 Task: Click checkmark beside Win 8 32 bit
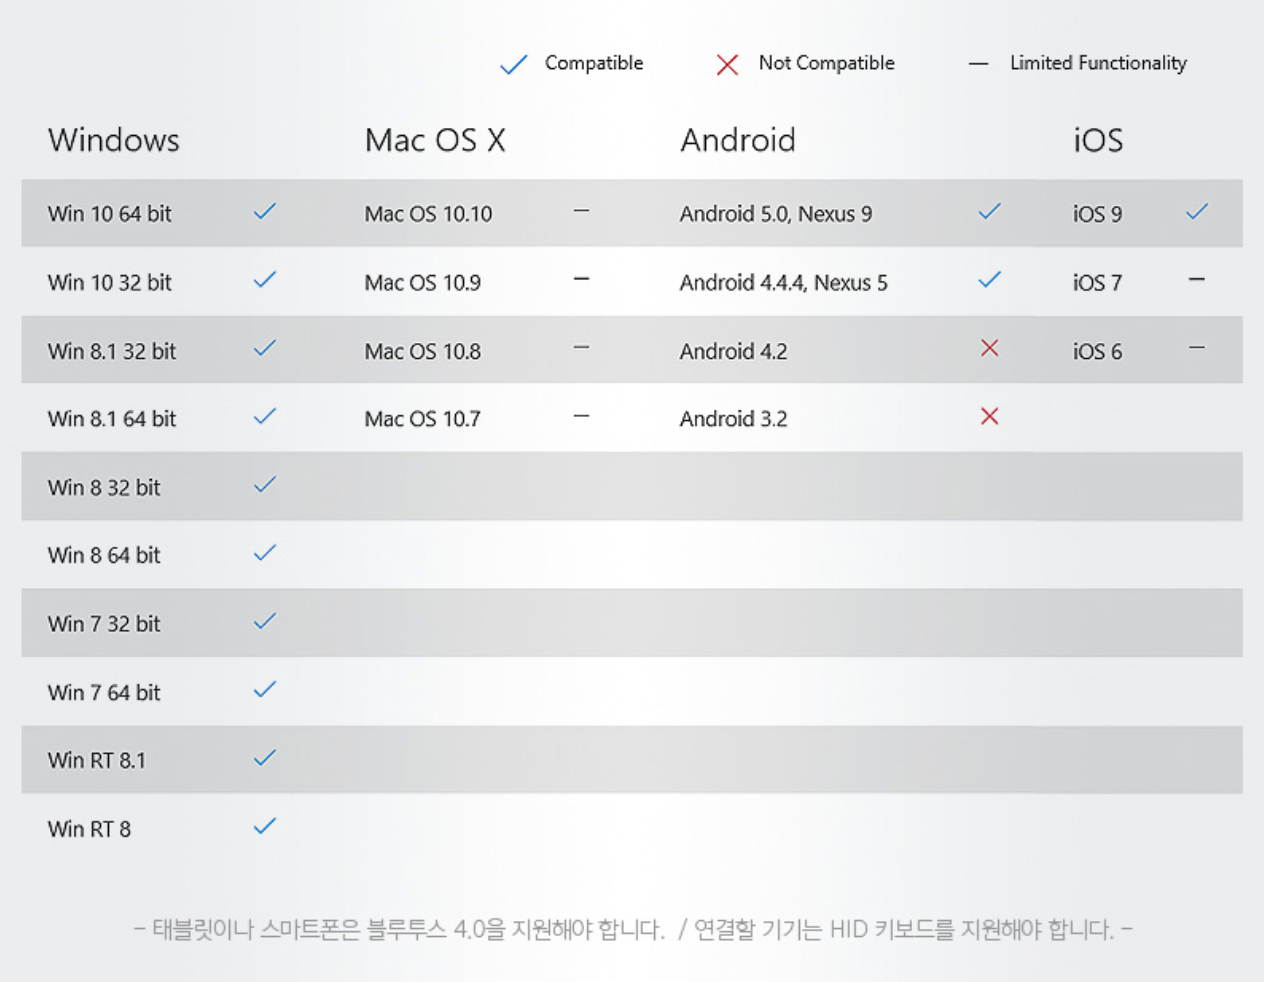click(x=265, y=485)
